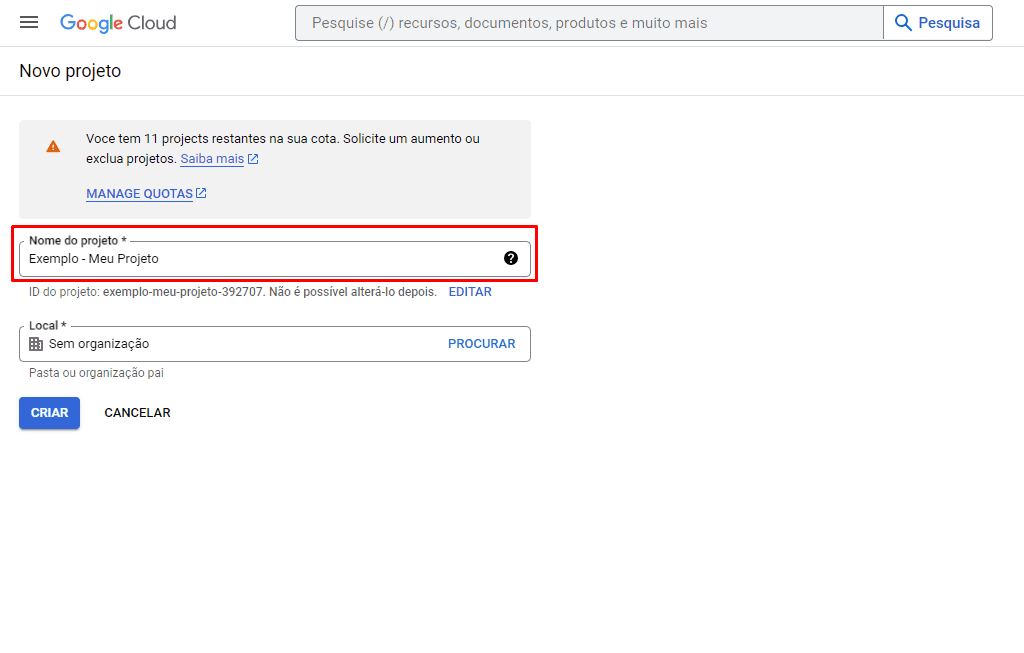Open the MANAGE QUOTAS link

pyautogui.click(x=139, y=194)
